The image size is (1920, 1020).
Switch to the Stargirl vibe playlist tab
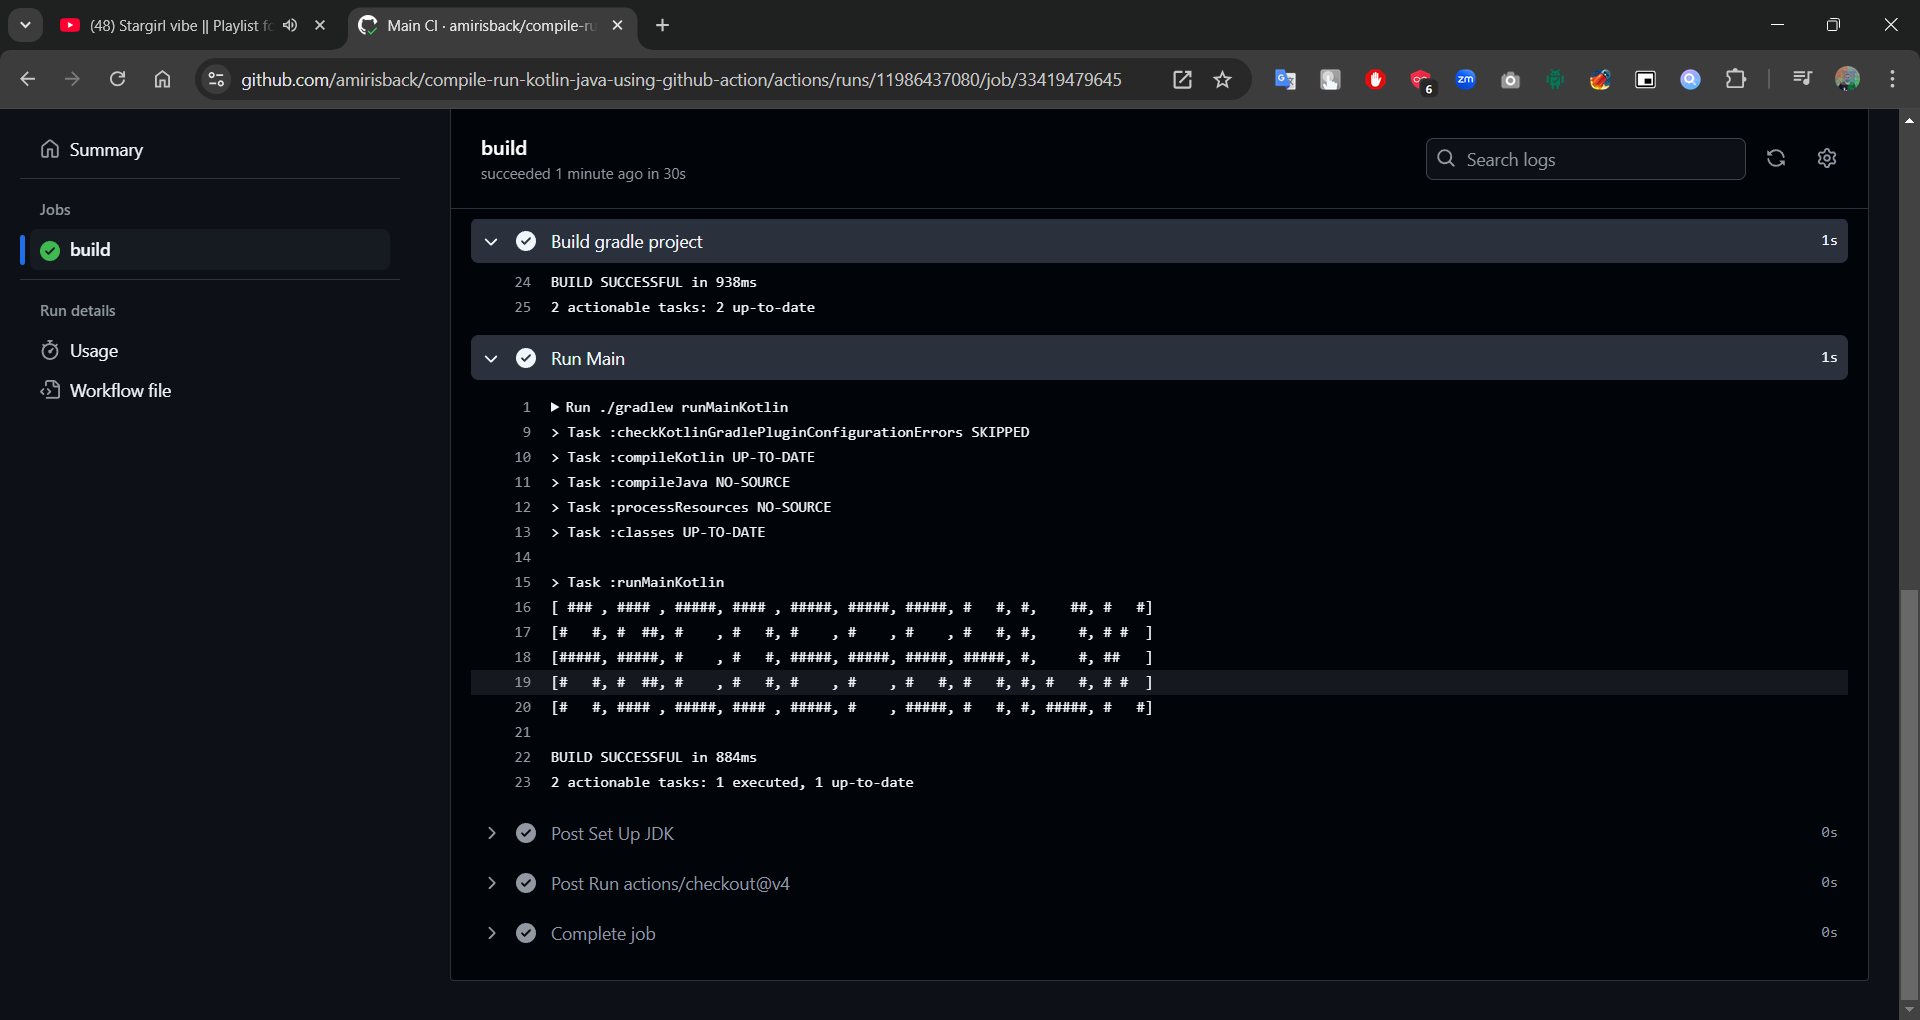pos(170,26)
